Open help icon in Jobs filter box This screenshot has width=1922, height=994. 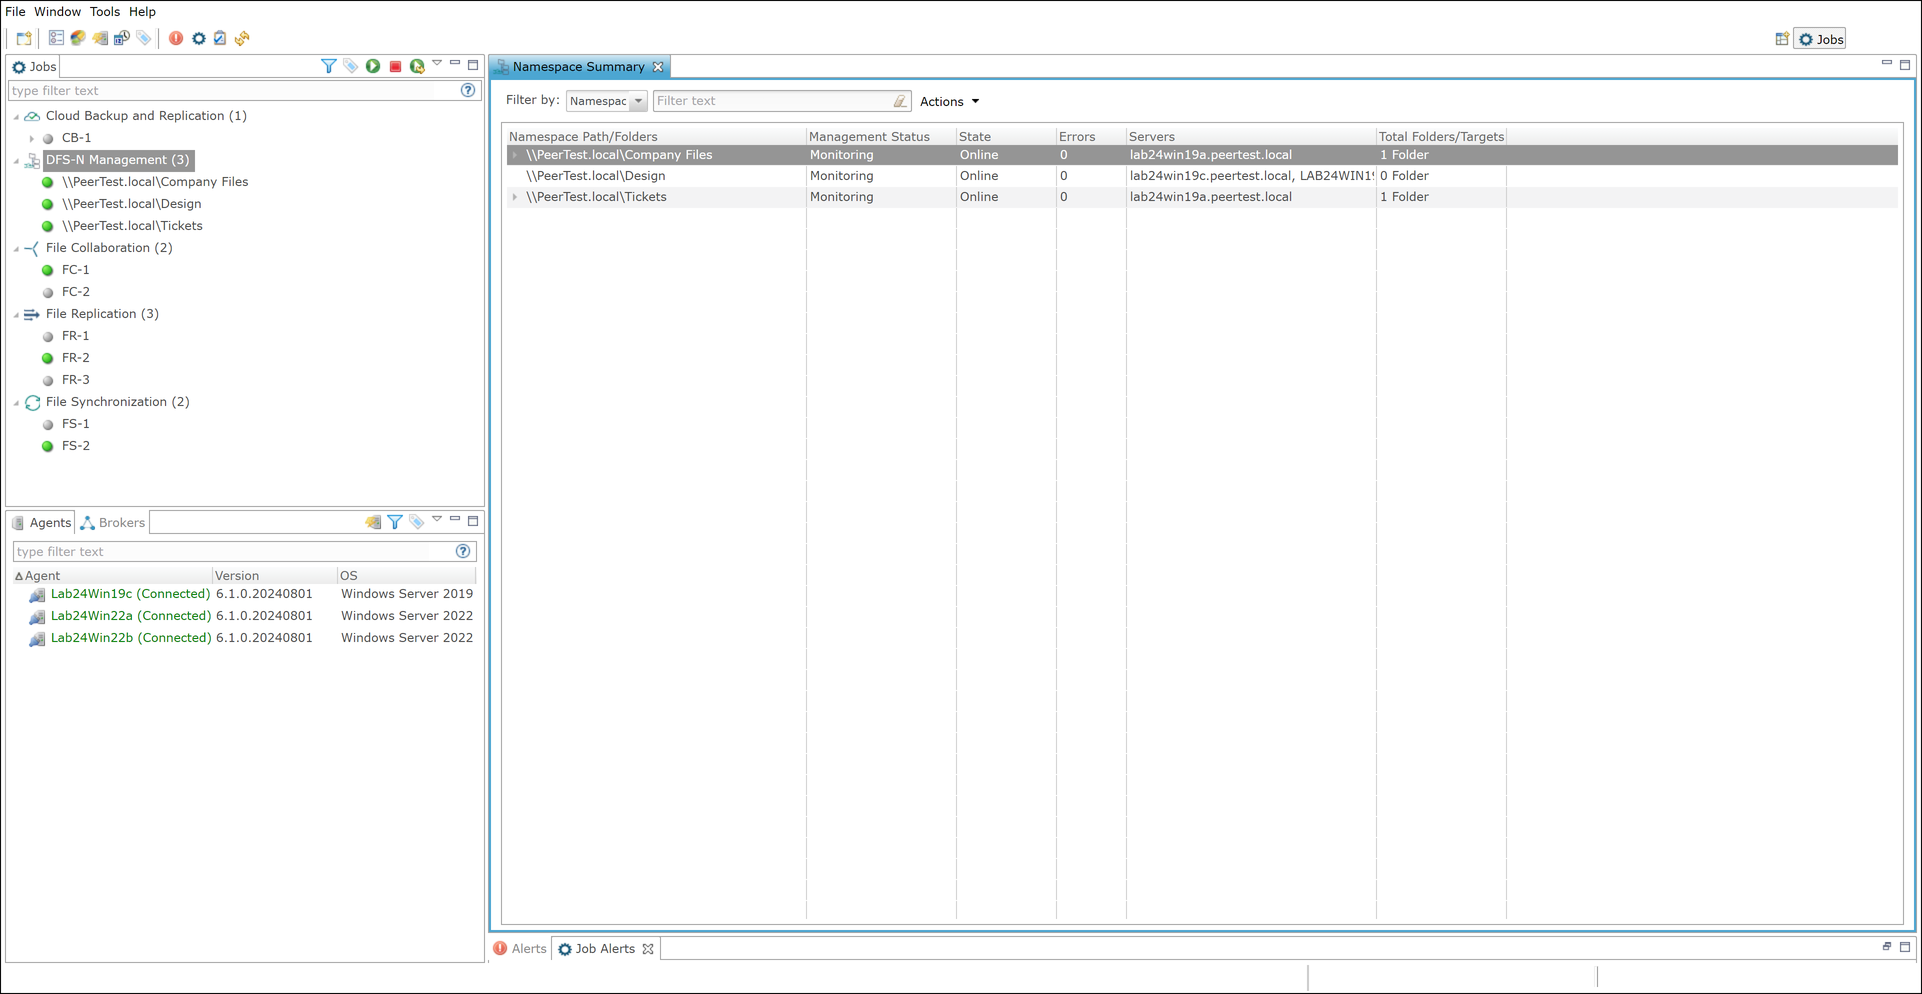(x=468, y=90)
